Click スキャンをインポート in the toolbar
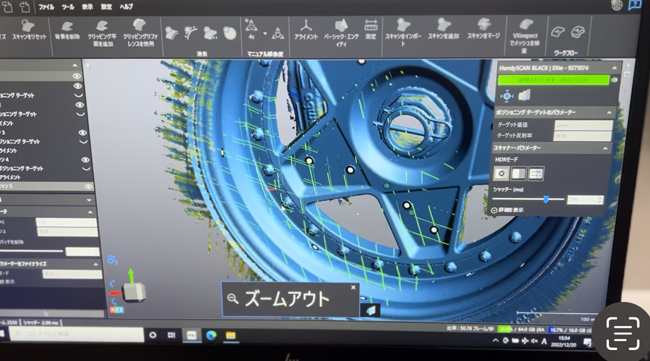Image resolution: width=650 pixels, height=361 pixels. point(403,31)
